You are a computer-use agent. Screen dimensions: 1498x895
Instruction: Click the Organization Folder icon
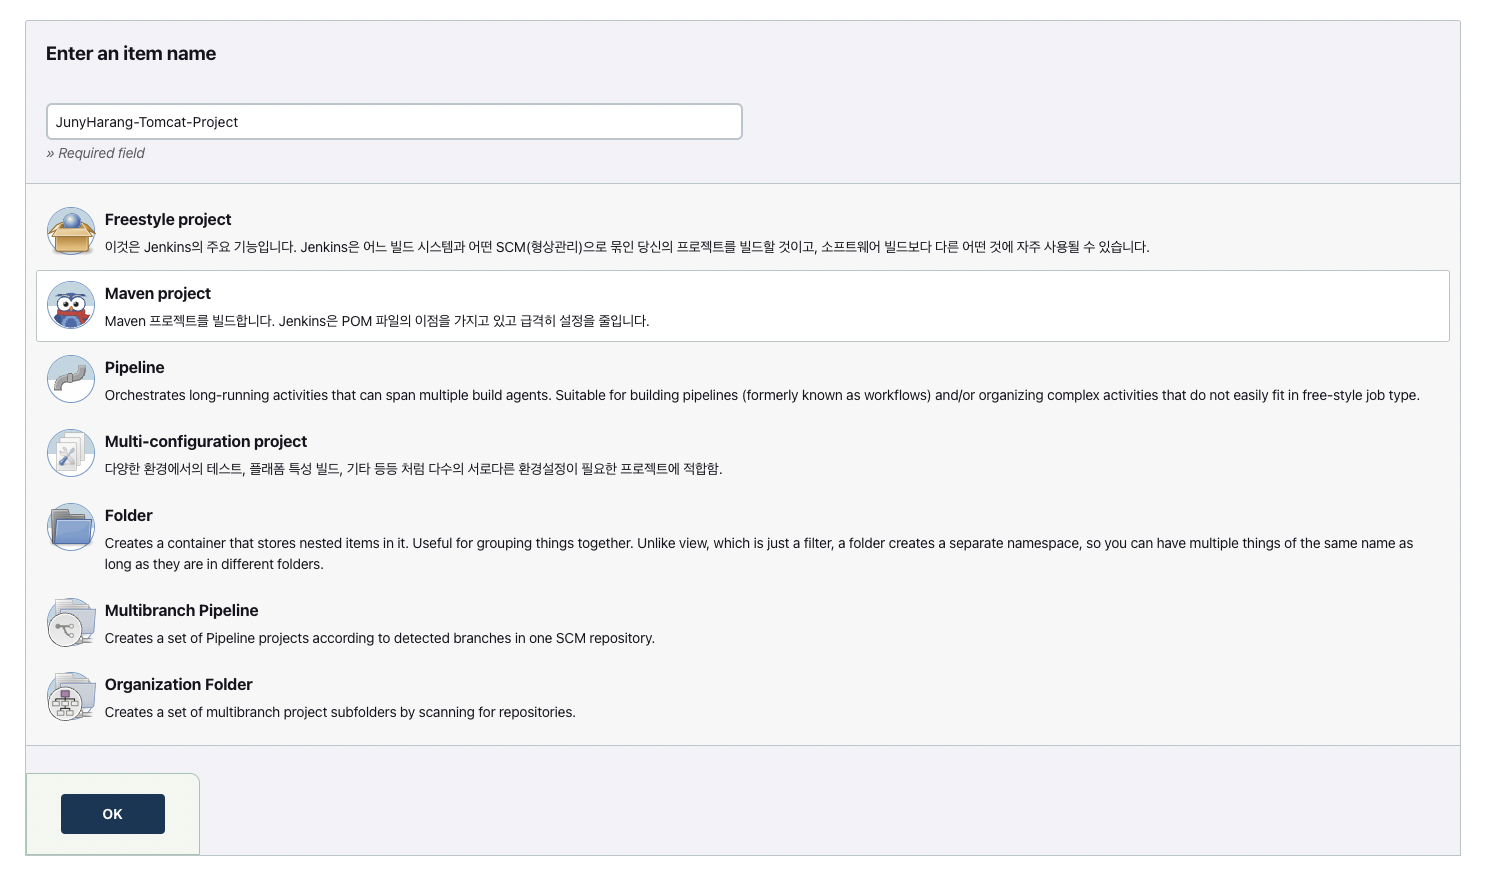[x=71, y=697]
